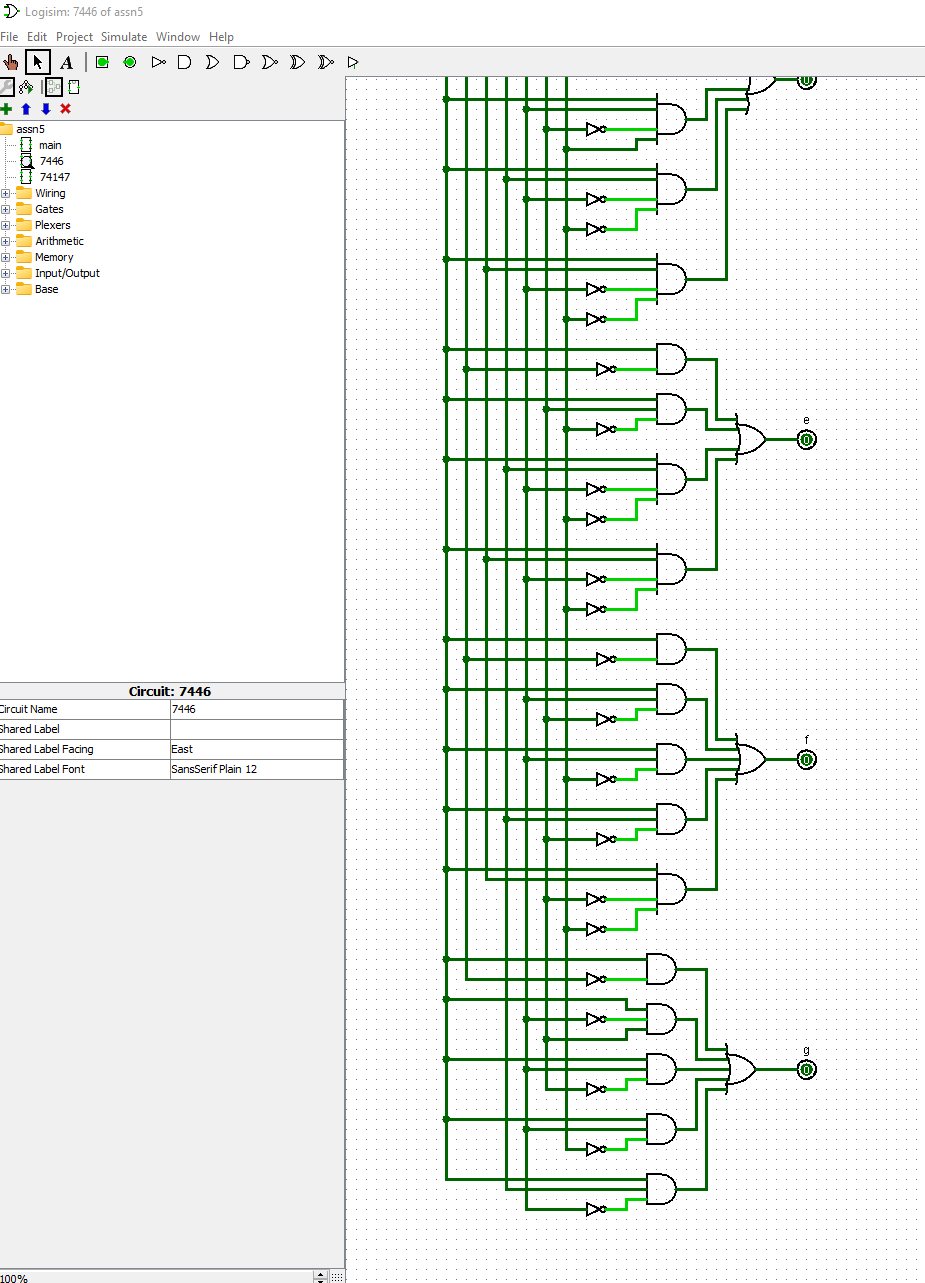925x1283 pixels.
Task: Choose the NOR gate tool
Action: [x=269, y=62]
